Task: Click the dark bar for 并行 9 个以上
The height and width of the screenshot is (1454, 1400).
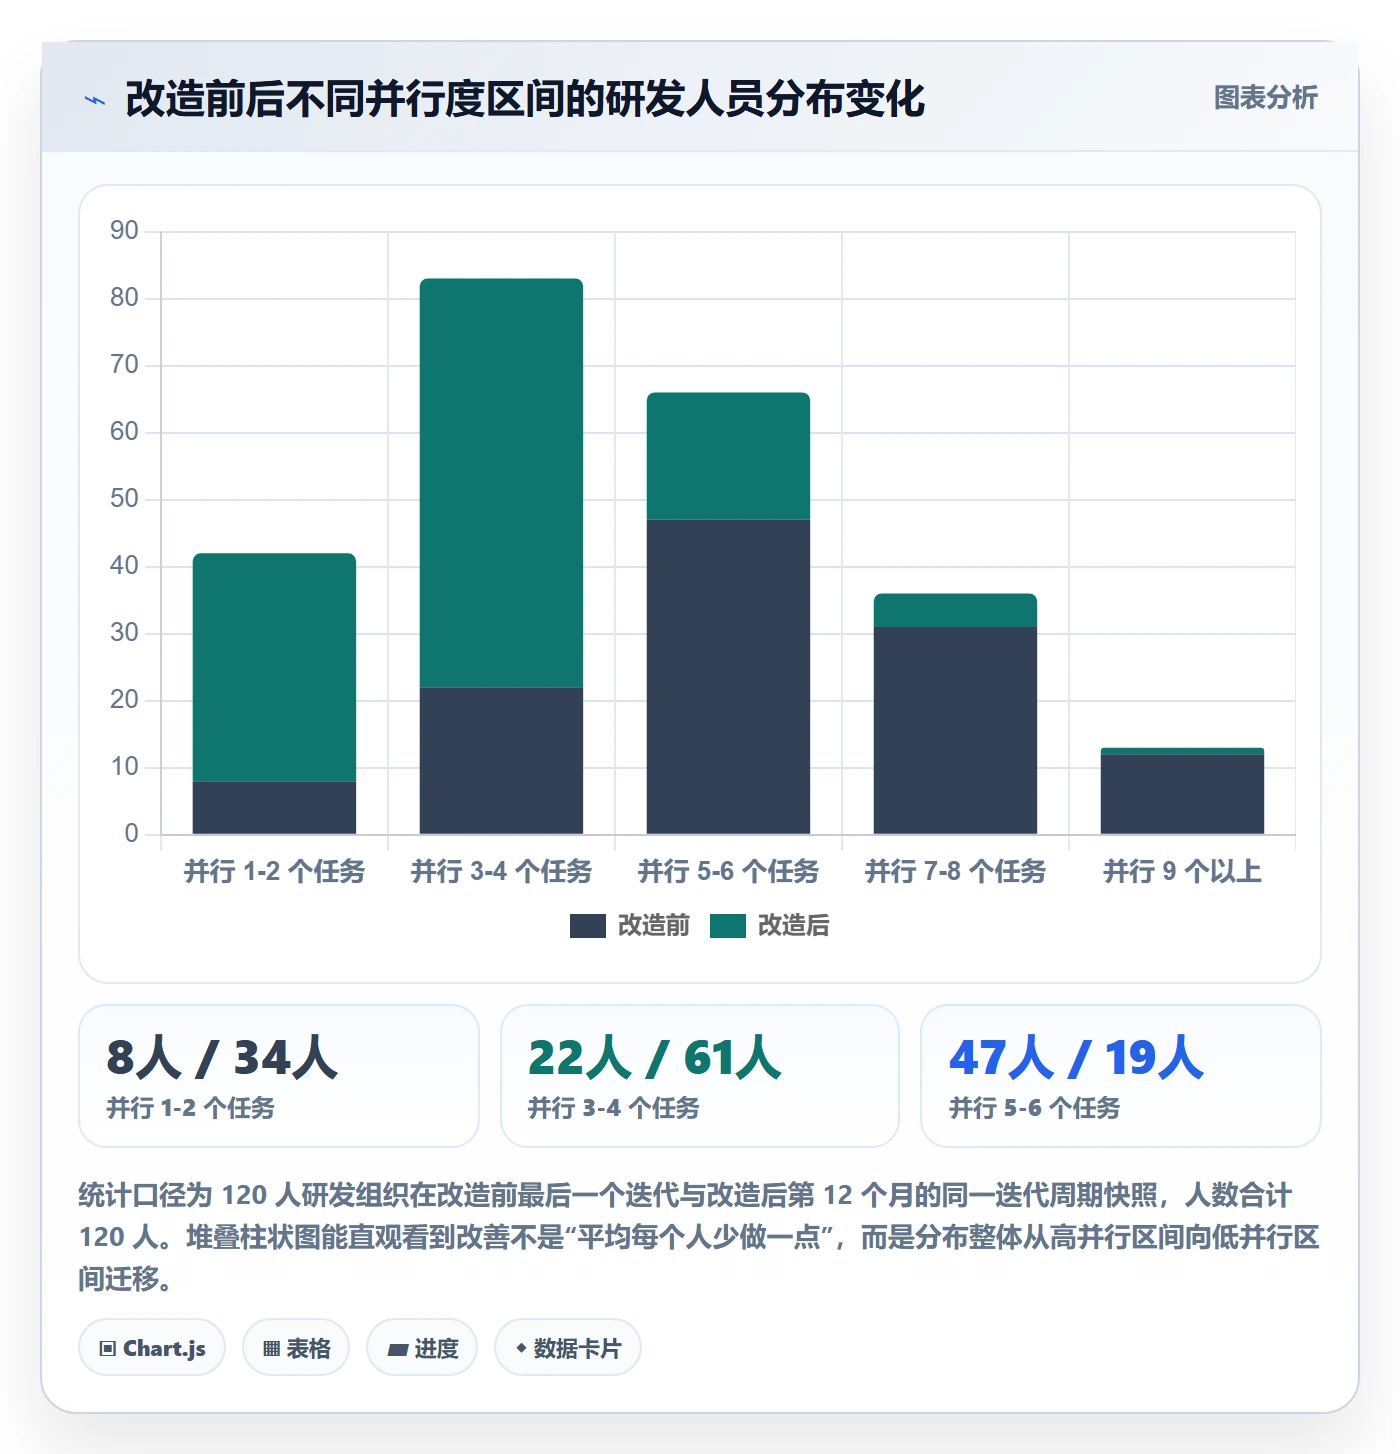Action: tap(1182, 794)
